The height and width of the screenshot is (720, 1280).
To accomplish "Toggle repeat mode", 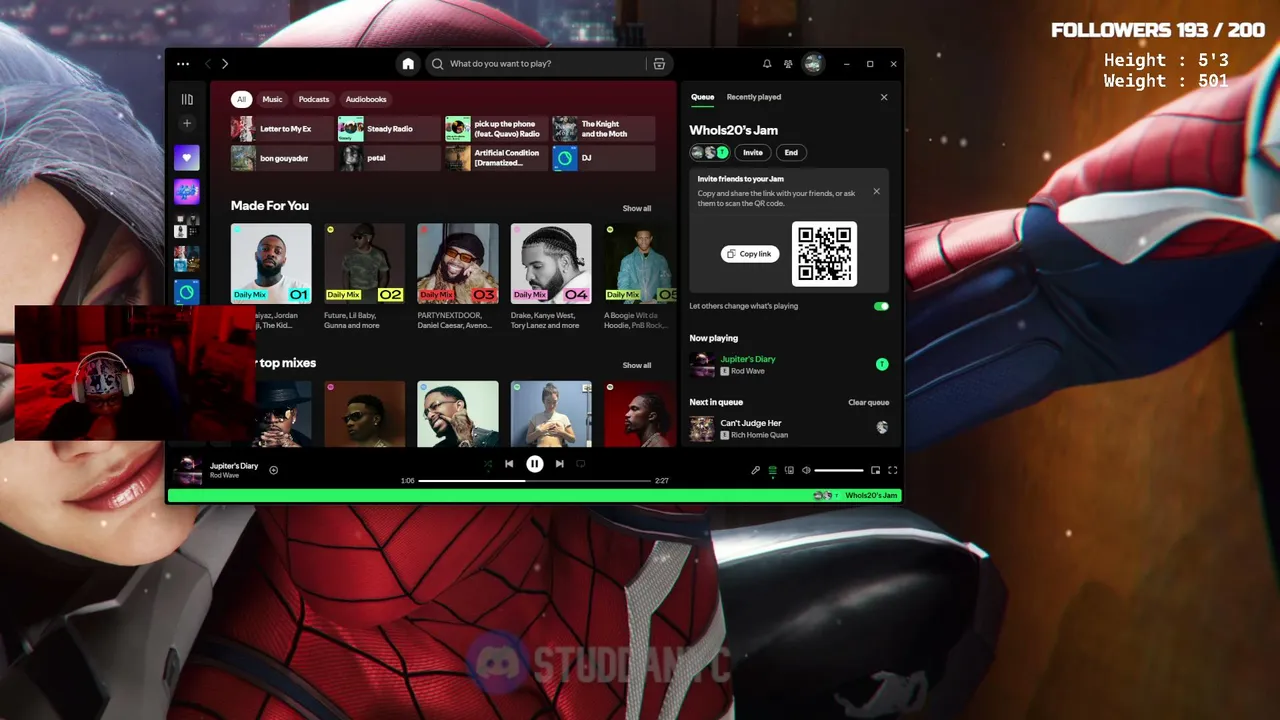I will pos(581,464).
